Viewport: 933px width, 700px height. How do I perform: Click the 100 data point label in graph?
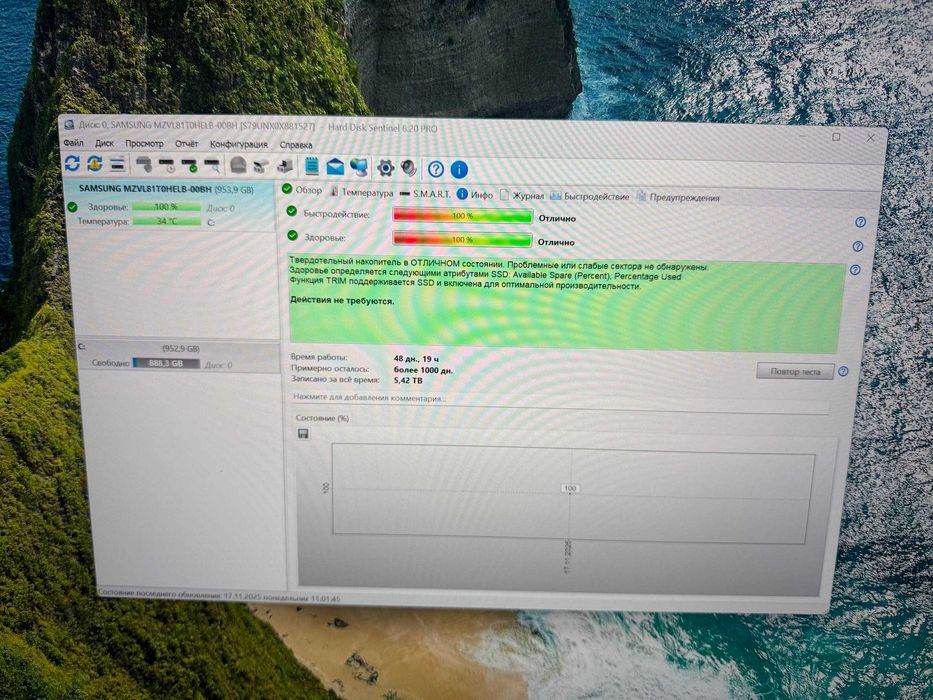click(570, 489)
